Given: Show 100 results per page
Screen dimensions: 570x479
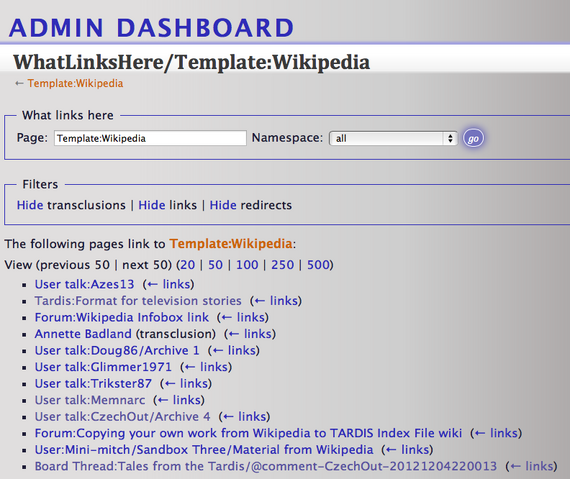Looking at the screenshot, I should click(247, 265).
